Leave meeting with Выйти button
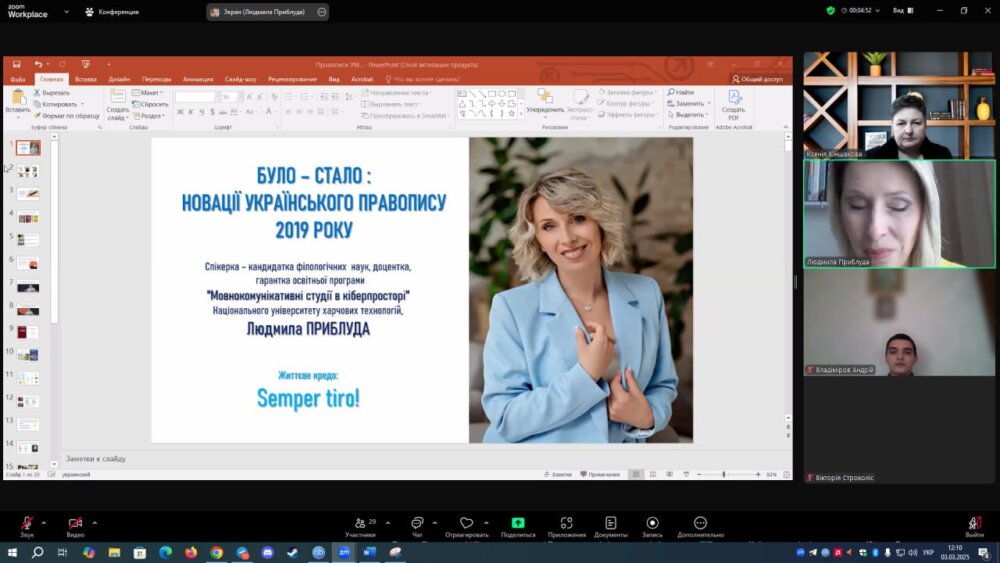The width and height of the screenshot is (1000, 563). (974, 526)
